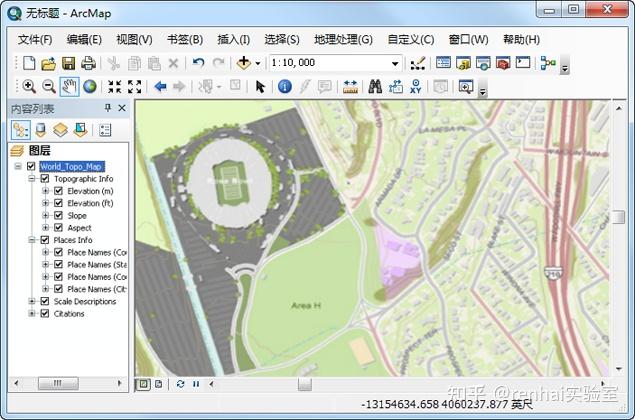
Task: Choose the Select Elements arrow tool
Action: pyautogui.click(x=260, y=86)
